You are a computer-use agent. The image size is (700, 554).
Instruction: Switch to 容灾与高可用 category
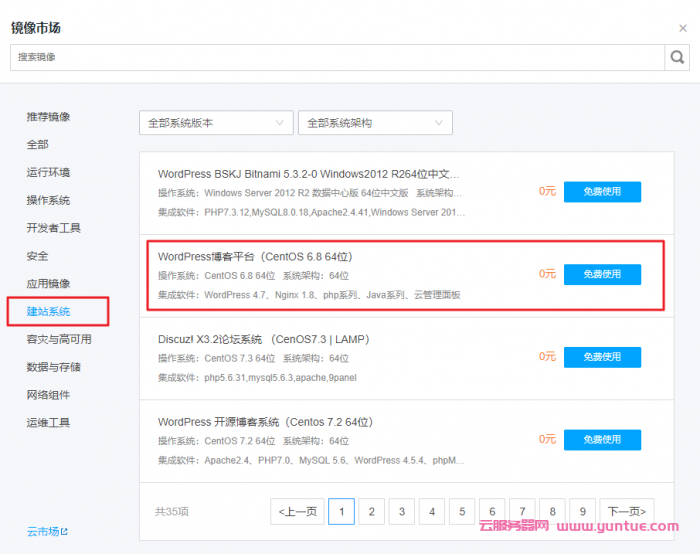click(x=59, y=339)
